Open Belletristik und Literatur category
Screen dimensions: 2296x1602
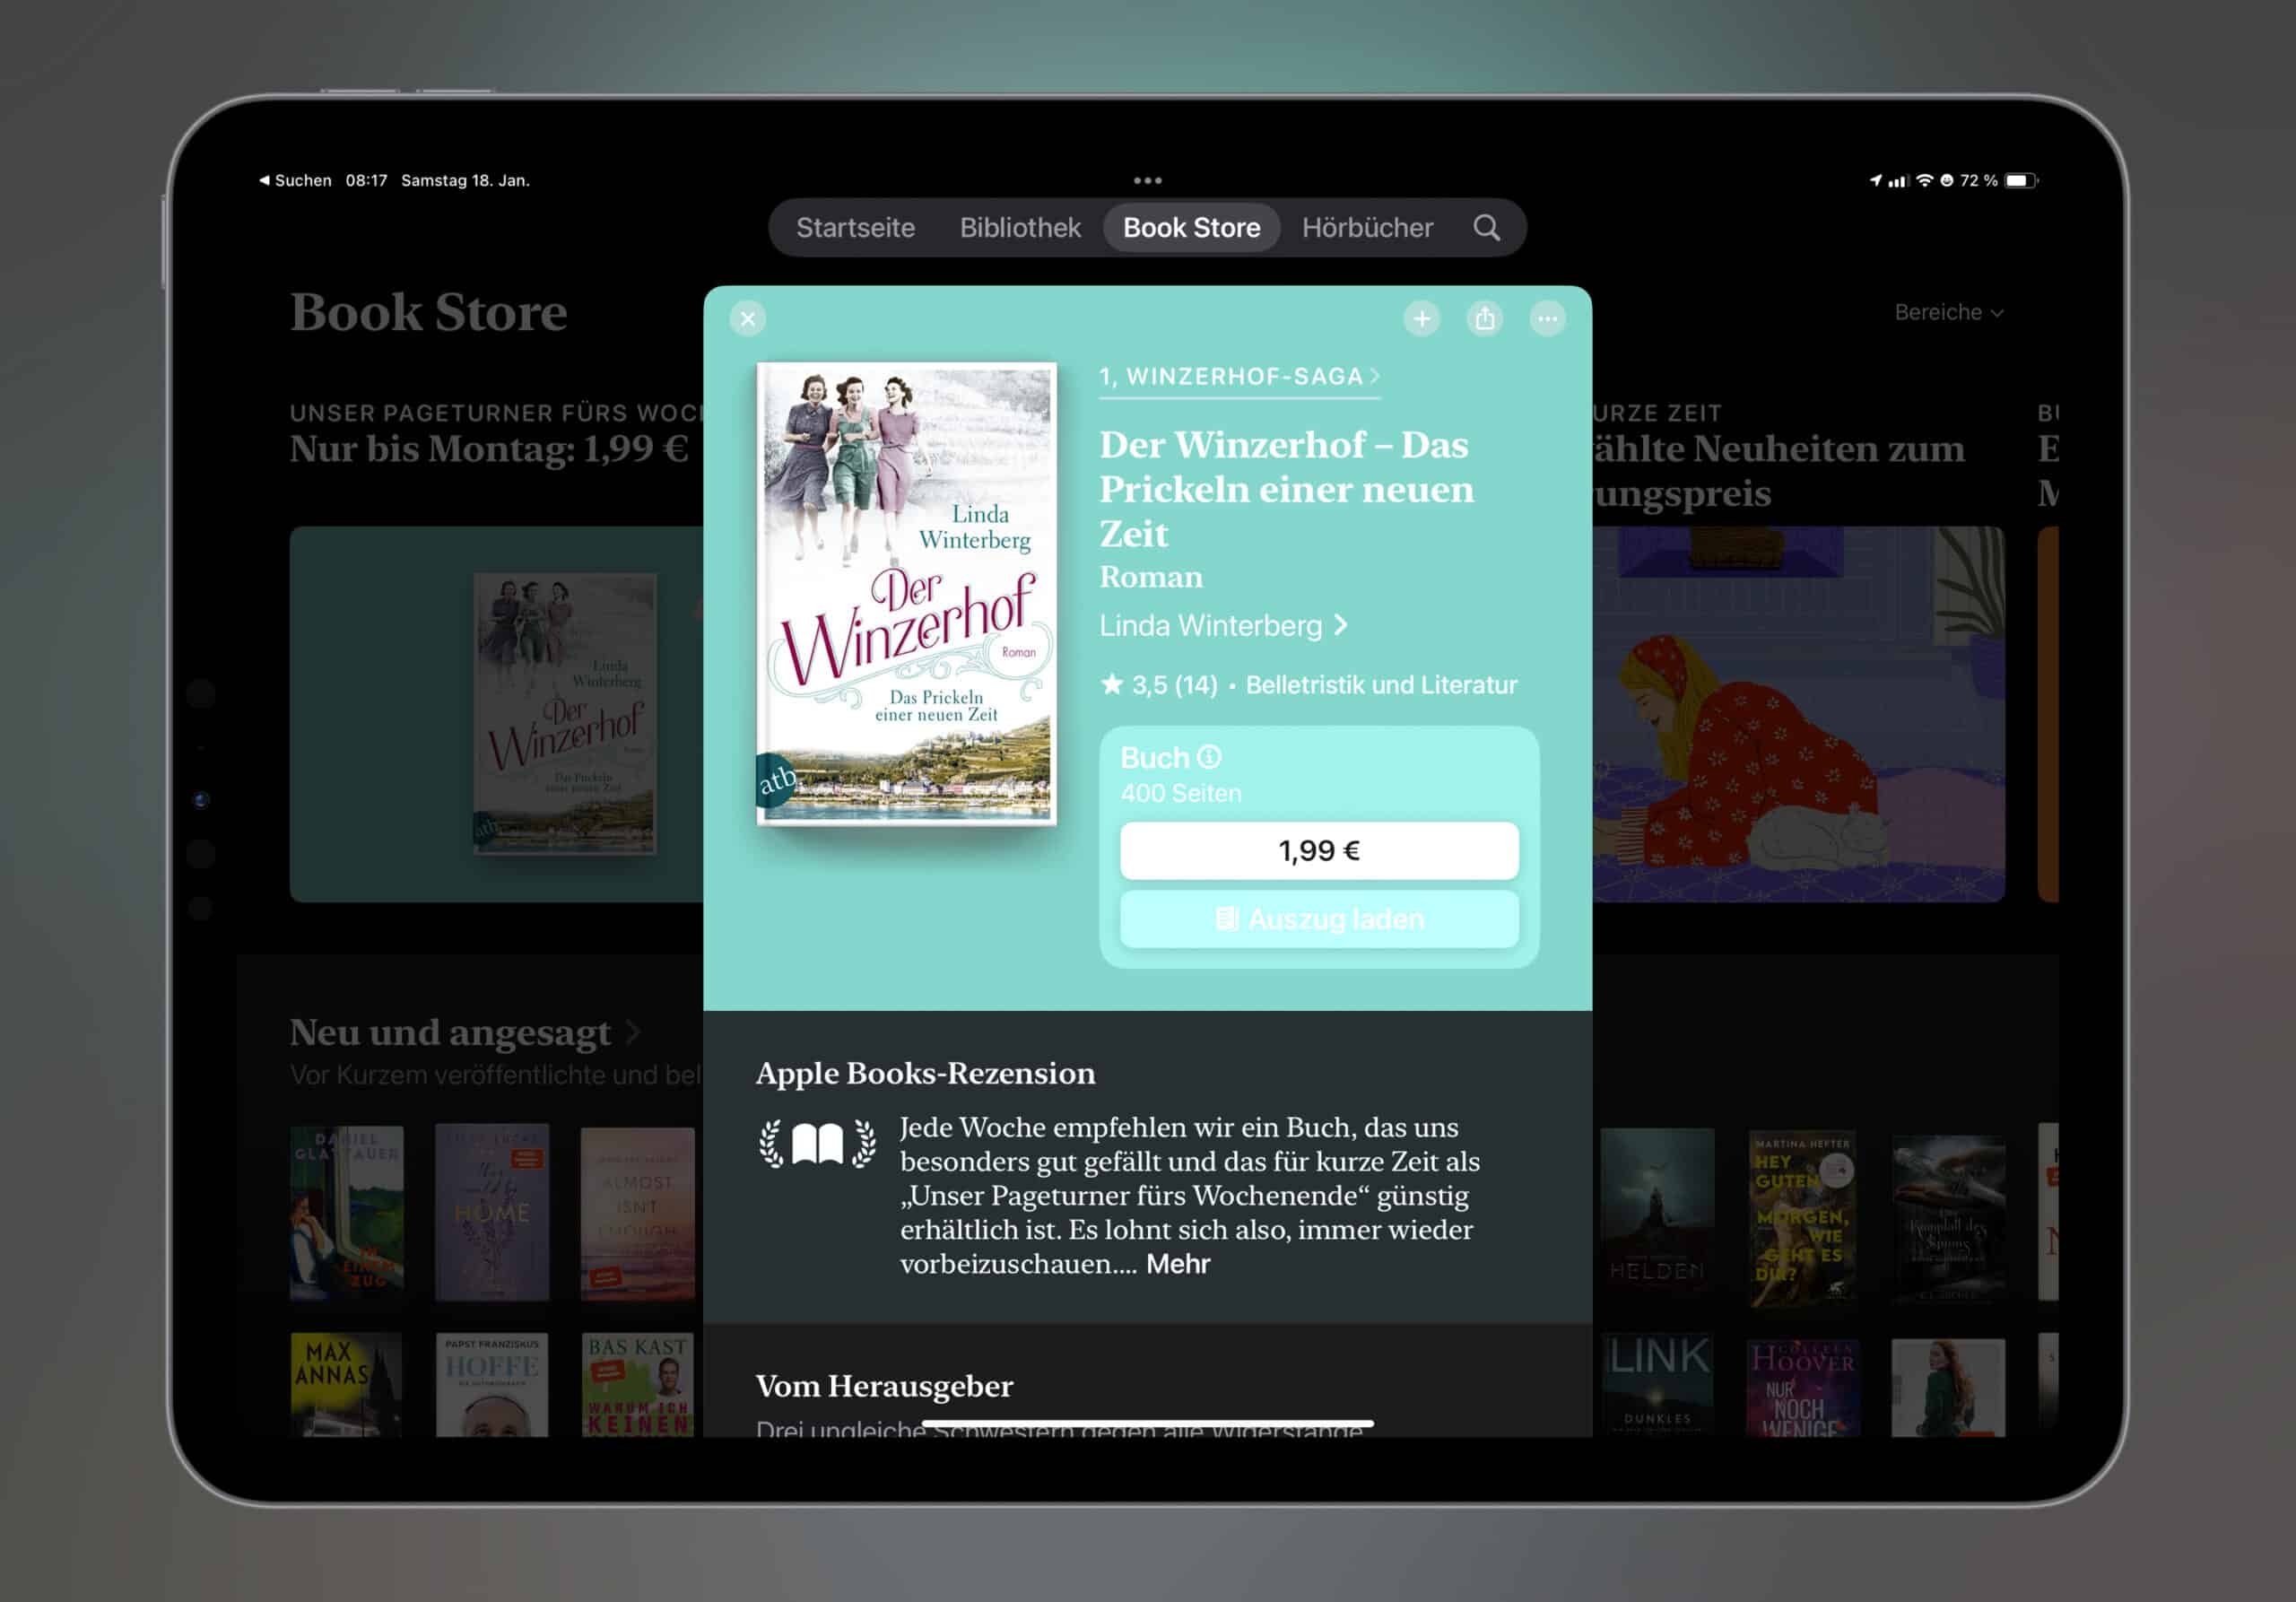[x=1381, y=685]
